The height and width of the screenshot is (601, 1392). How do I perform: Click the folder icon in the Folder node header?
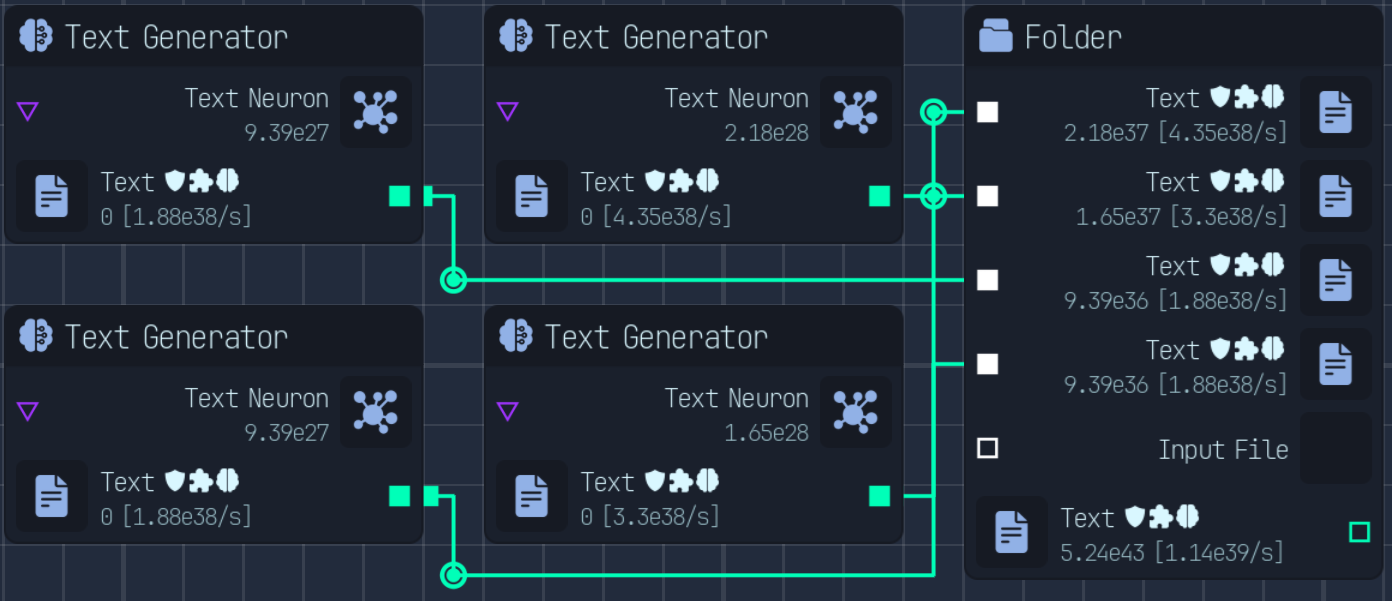click(x=995, y=37)
